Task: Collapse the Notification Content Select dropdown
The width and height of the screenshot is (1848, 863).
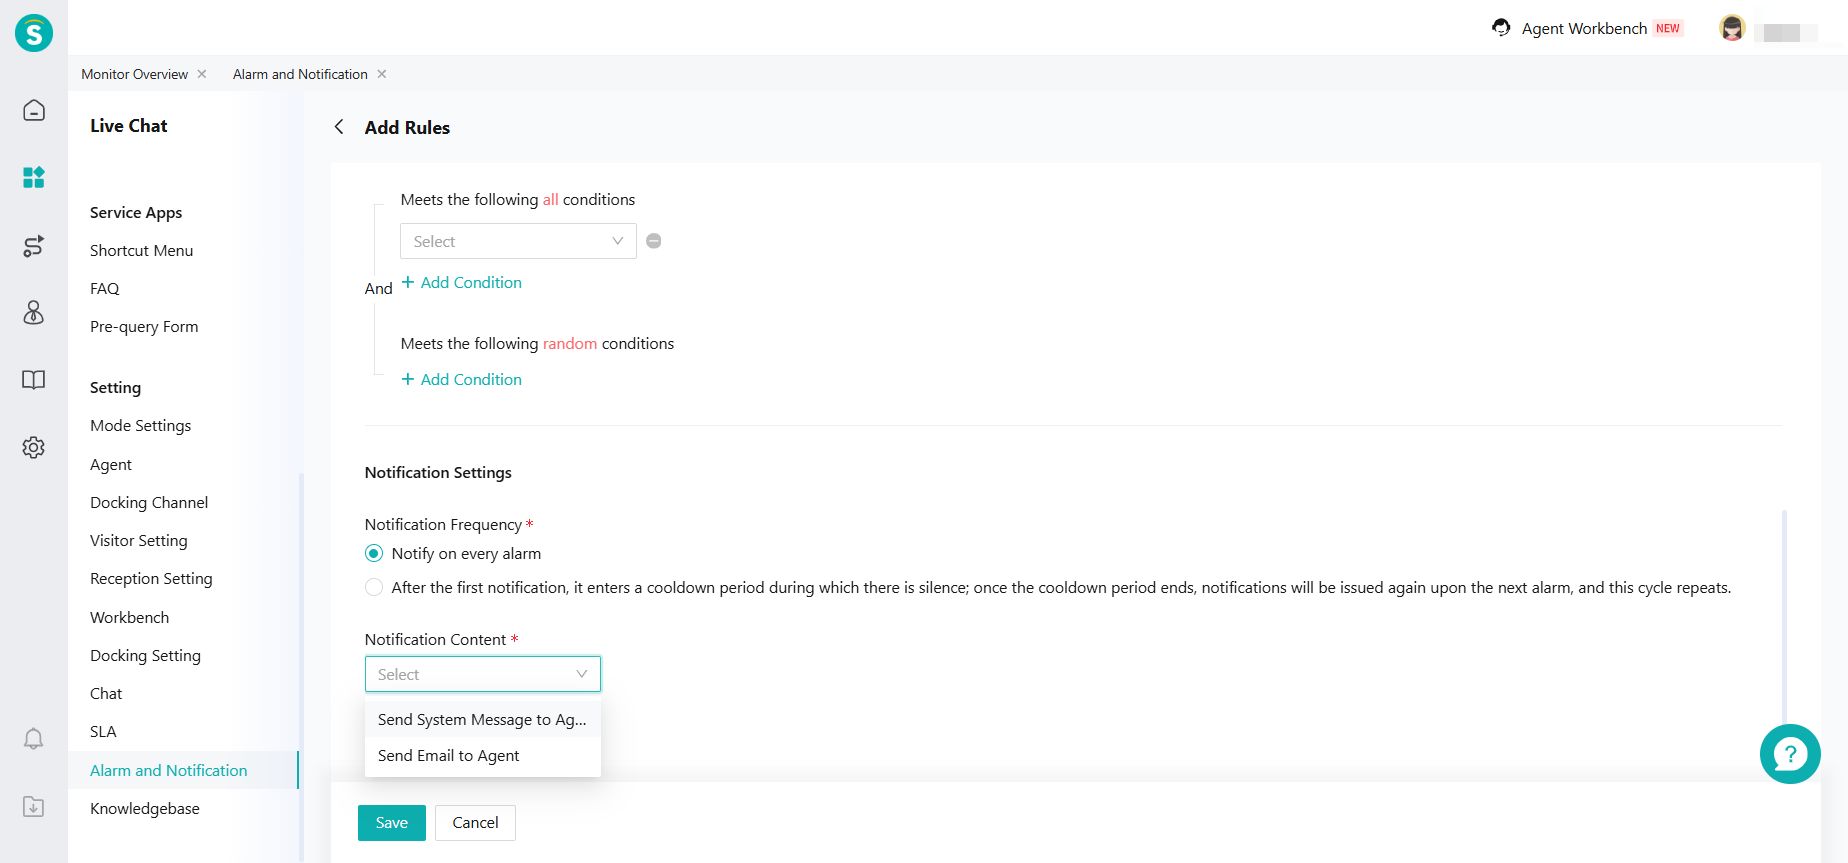Action: click(x=482, y=675)
